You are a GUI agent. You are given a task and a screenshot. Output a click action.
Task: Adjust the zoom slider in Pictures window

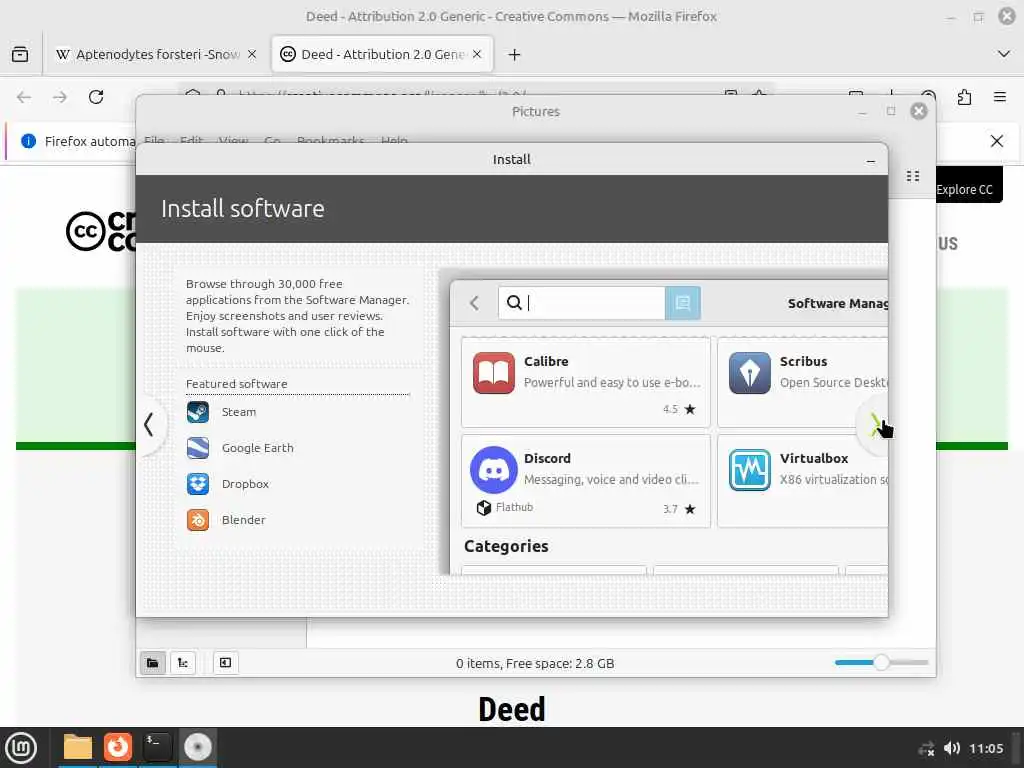pos(882,663)
